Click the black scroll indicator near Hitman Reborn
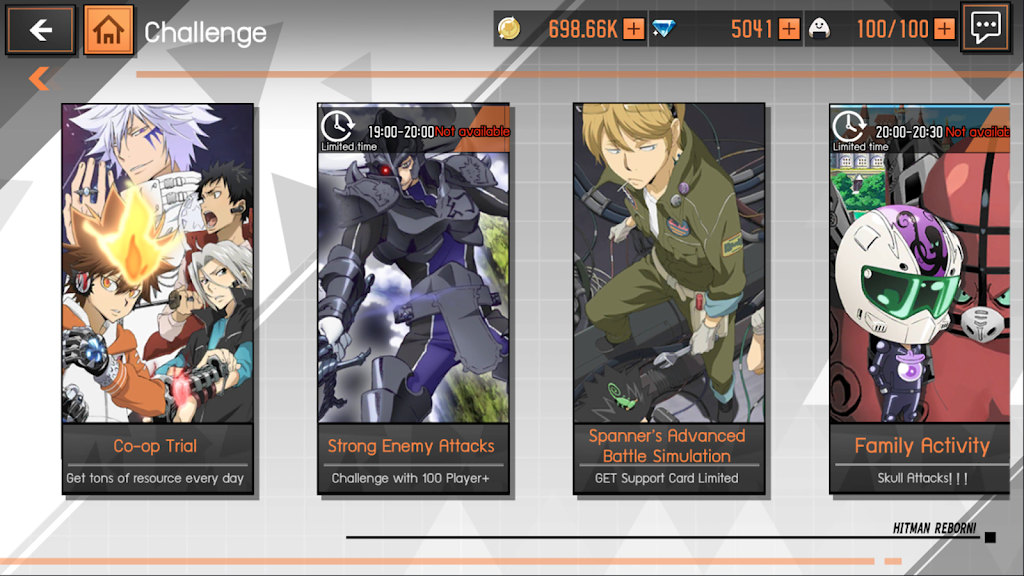The height and width of the screenshot is (576, 1024). [x=990, y=537]
